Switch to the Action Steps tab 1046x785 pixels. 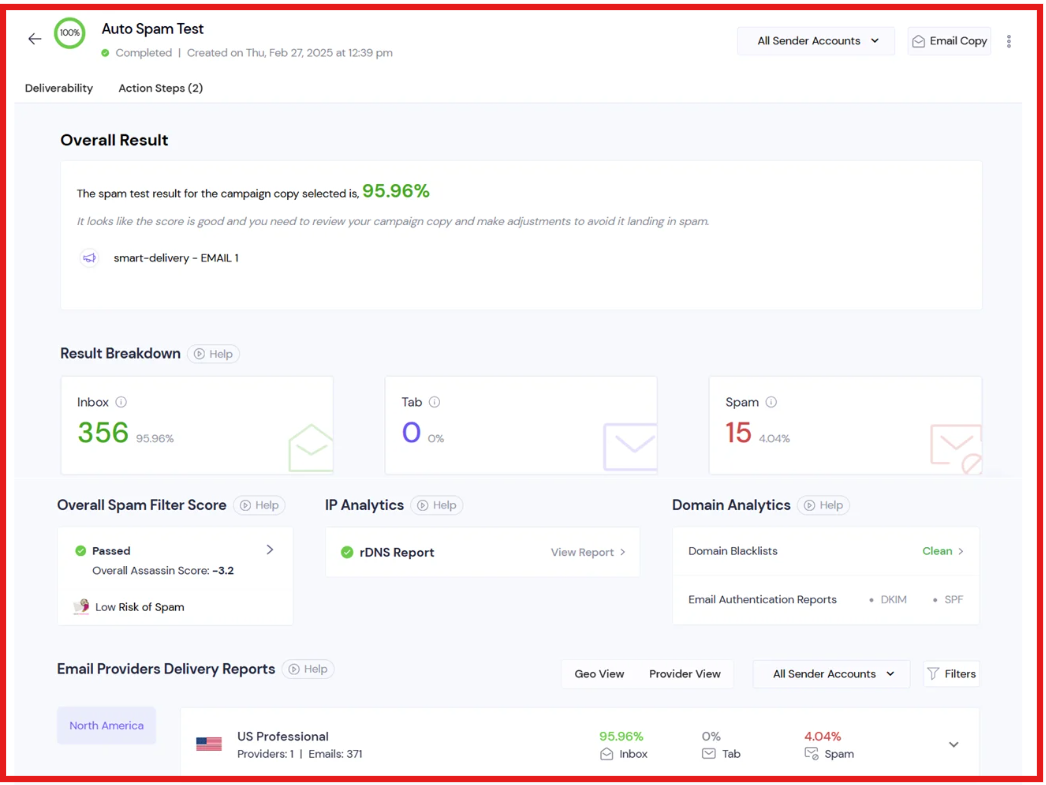[160, 88]
